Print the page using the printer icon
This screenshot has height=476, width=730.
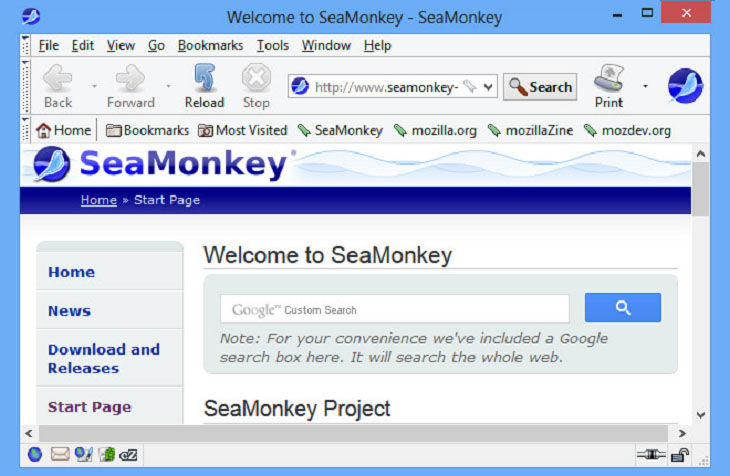(x=609, y=77)
